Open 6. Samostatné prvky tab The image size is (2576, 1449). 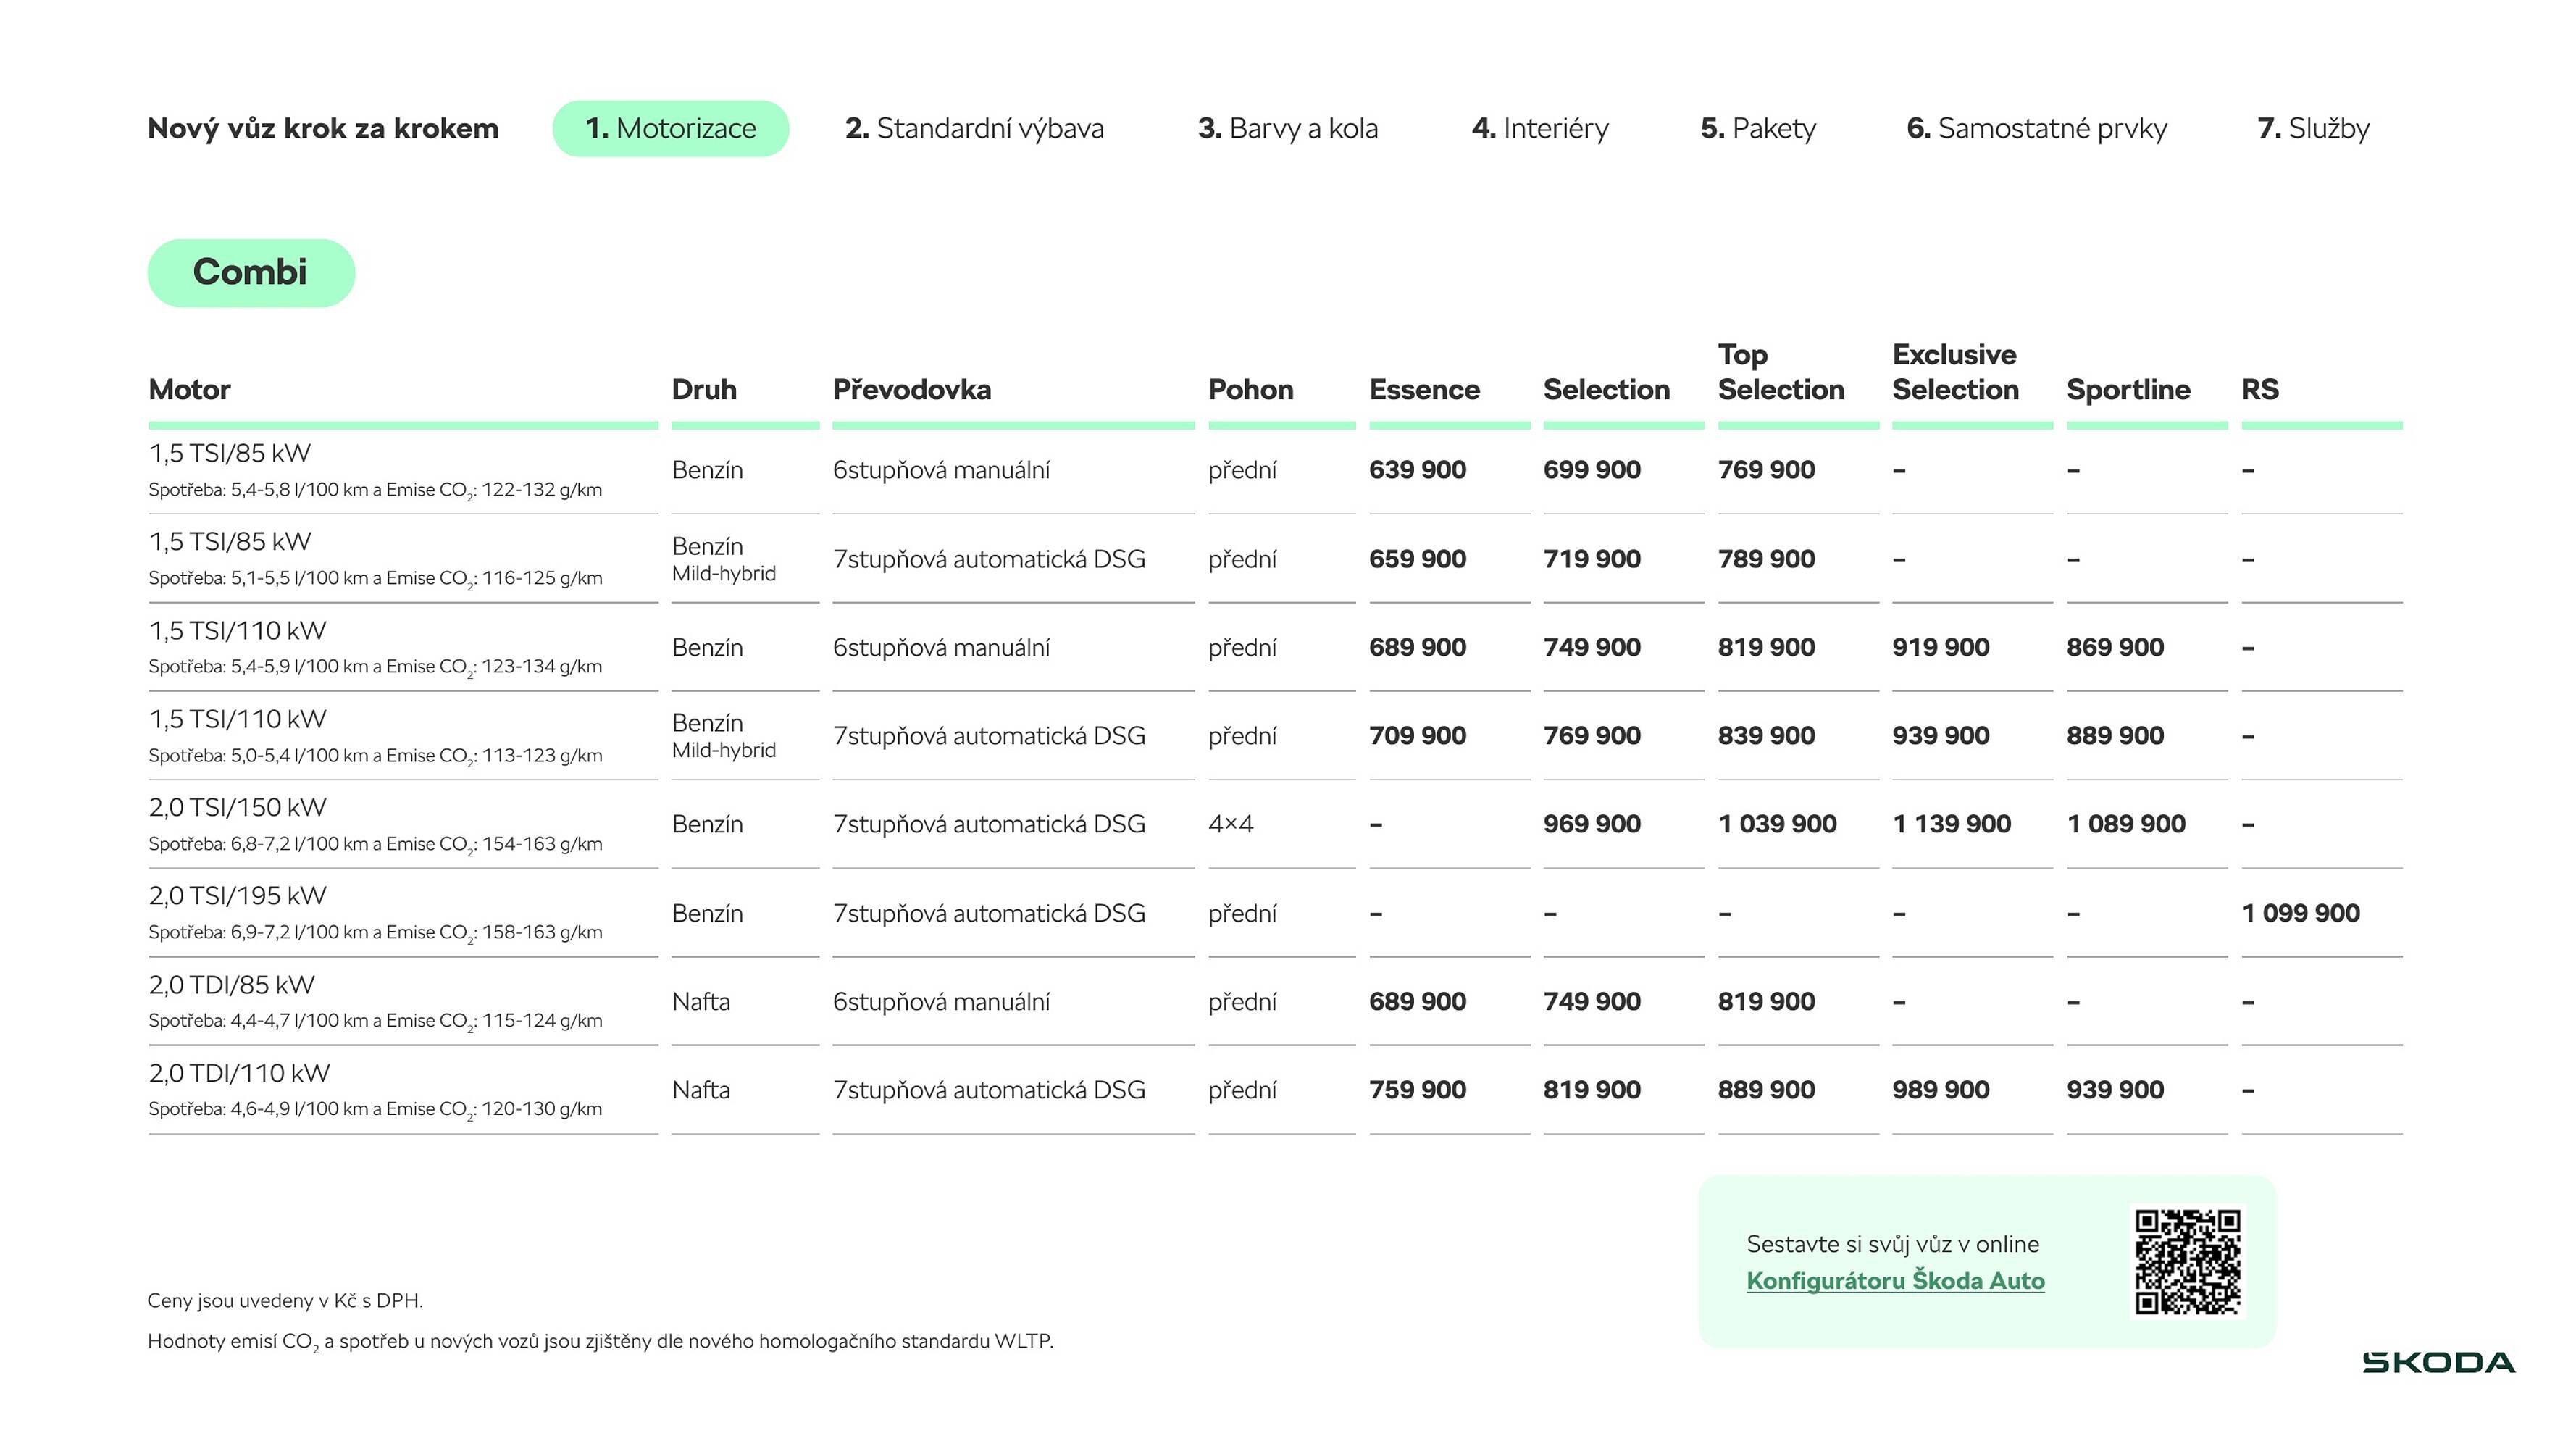tap(2036, 128)
